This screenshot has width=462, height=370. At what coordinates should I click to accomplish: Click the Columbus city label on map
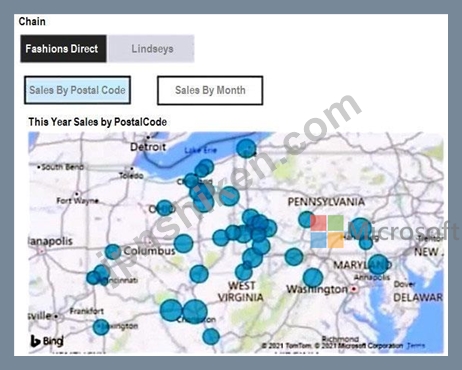click(149, 251)
